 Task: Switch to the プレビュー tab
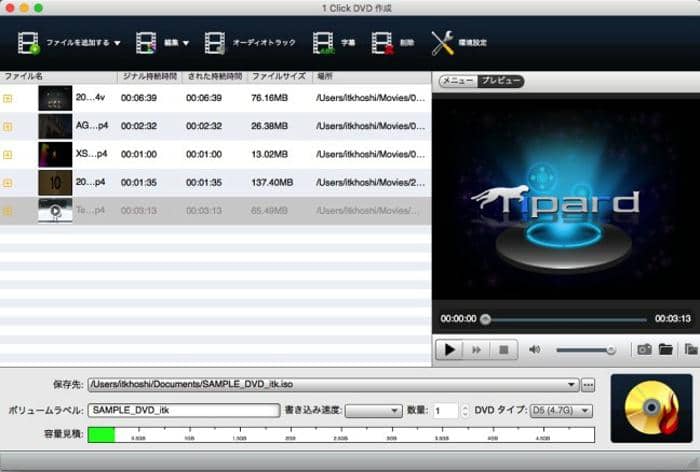click(x=500, y=81)
